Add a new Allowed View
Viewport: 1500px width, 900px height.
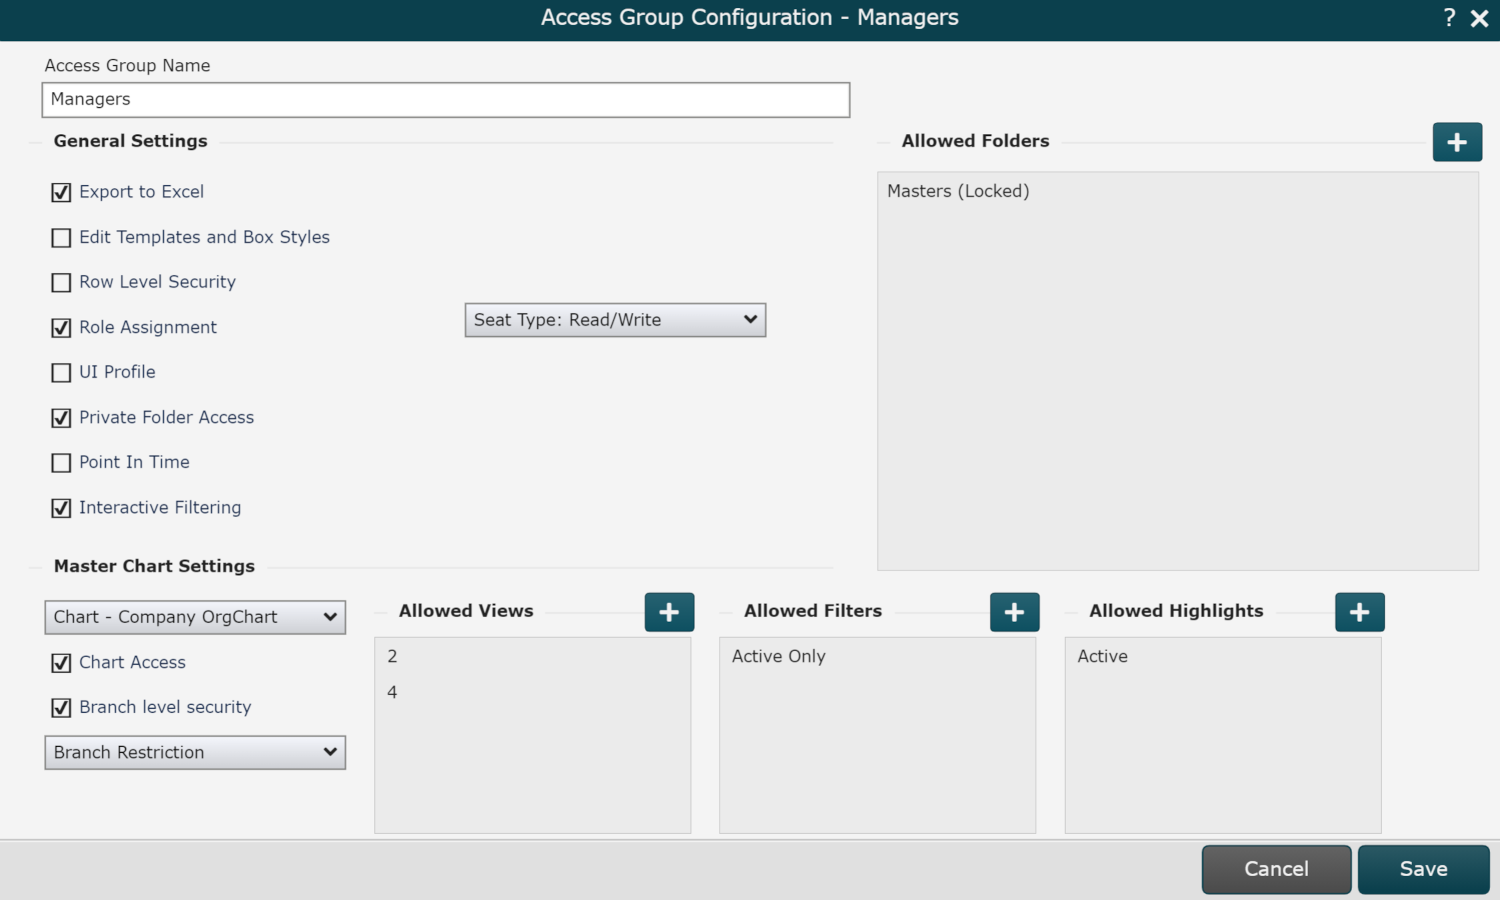pos(669,612)
